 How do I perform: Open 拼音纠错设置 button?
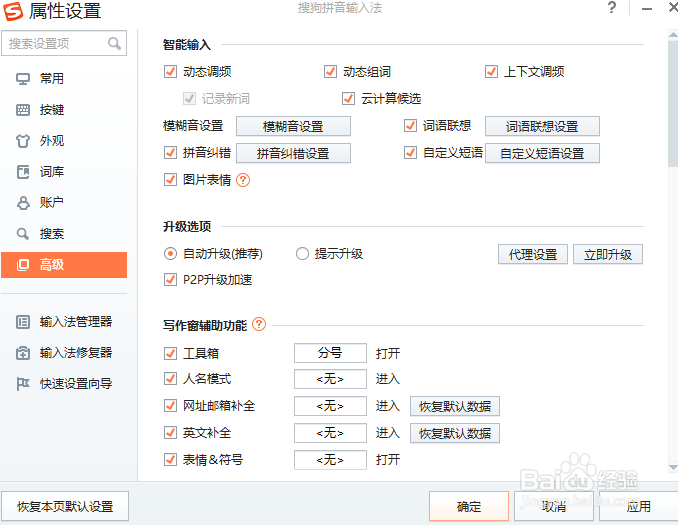293,153
